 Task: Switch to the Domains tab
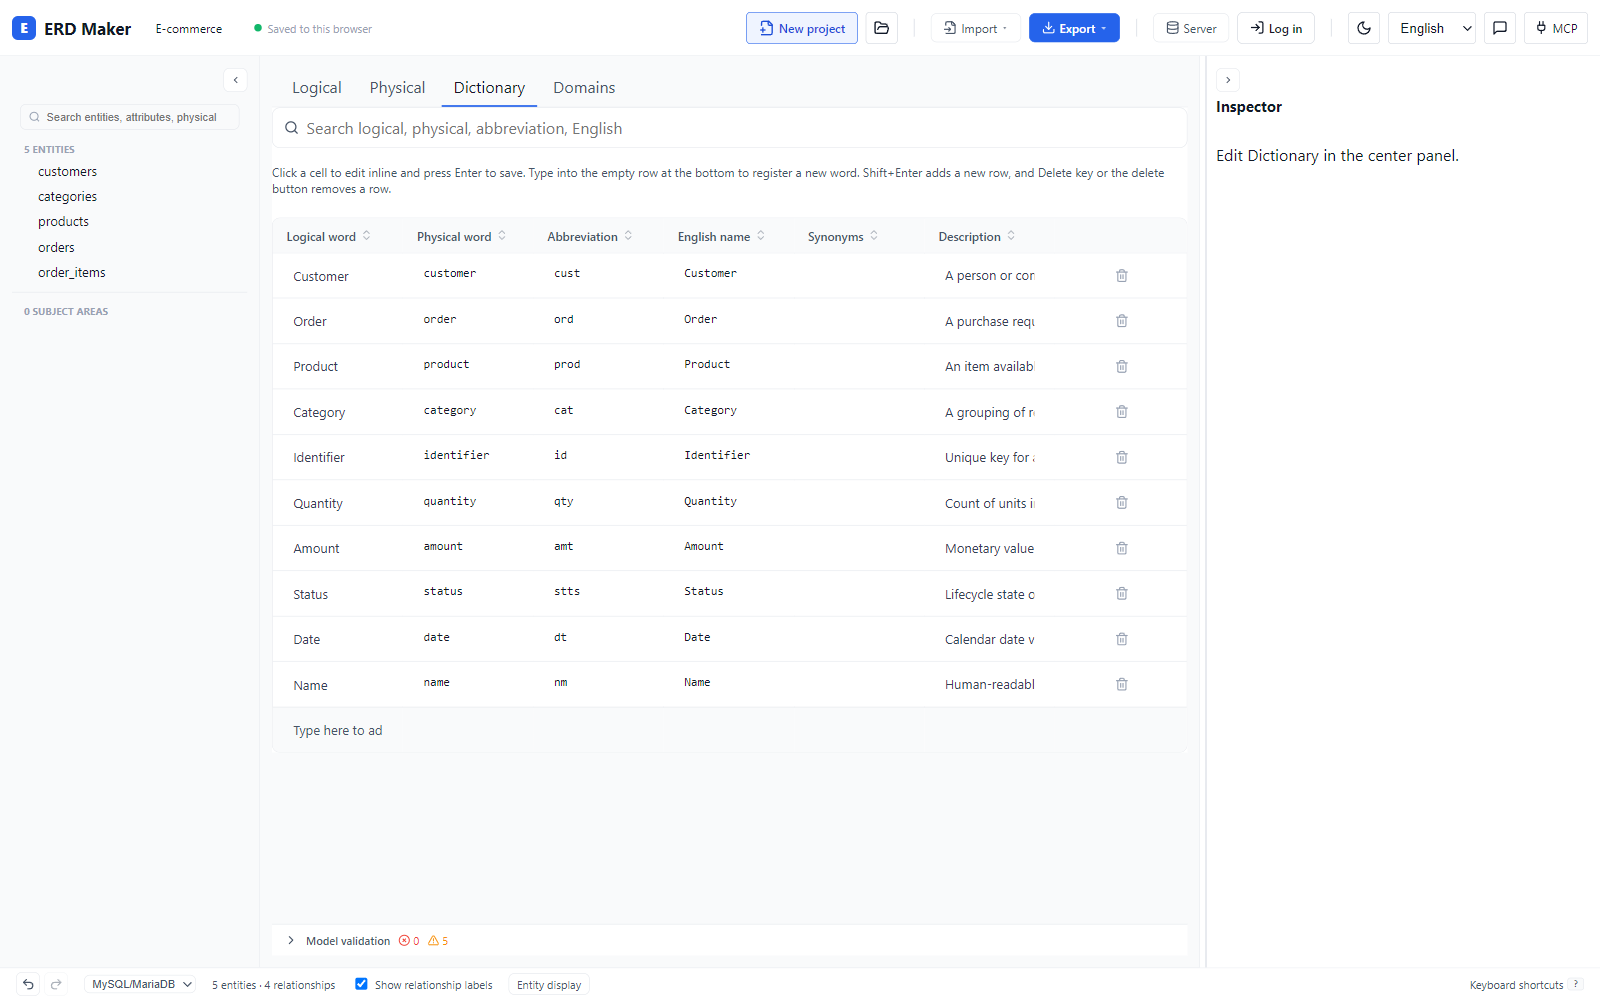584,88
